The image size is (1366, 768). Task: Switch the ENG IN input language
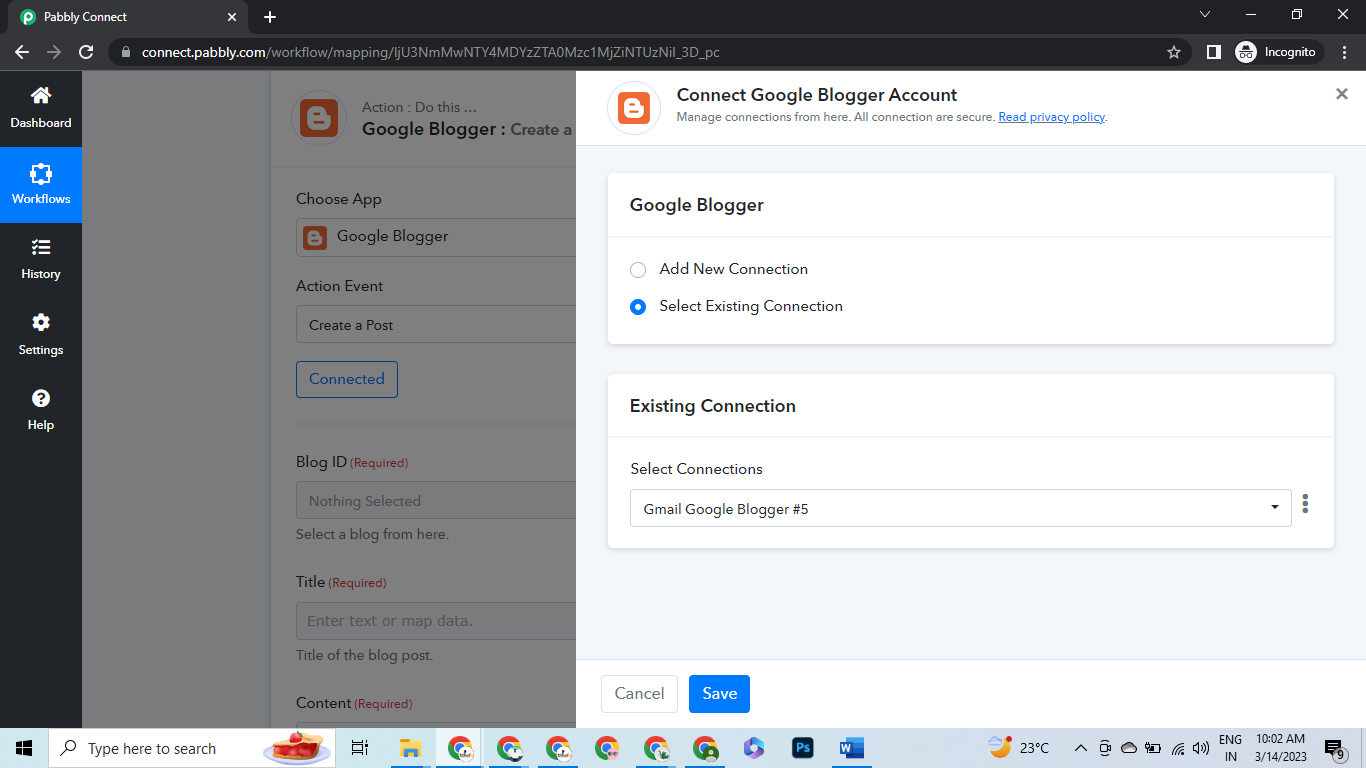(x=1230, y=748)
